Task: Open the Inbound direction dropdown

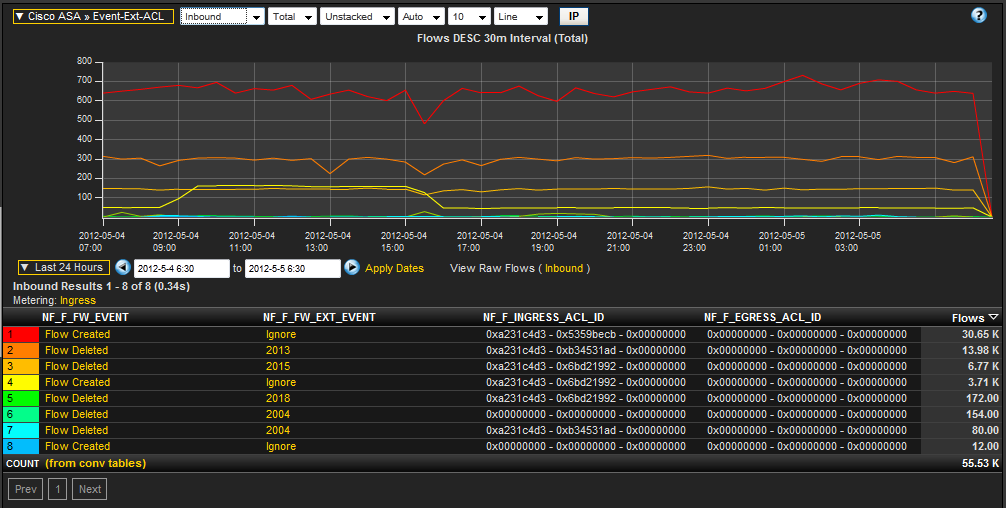Action: (x=222, y=17)
